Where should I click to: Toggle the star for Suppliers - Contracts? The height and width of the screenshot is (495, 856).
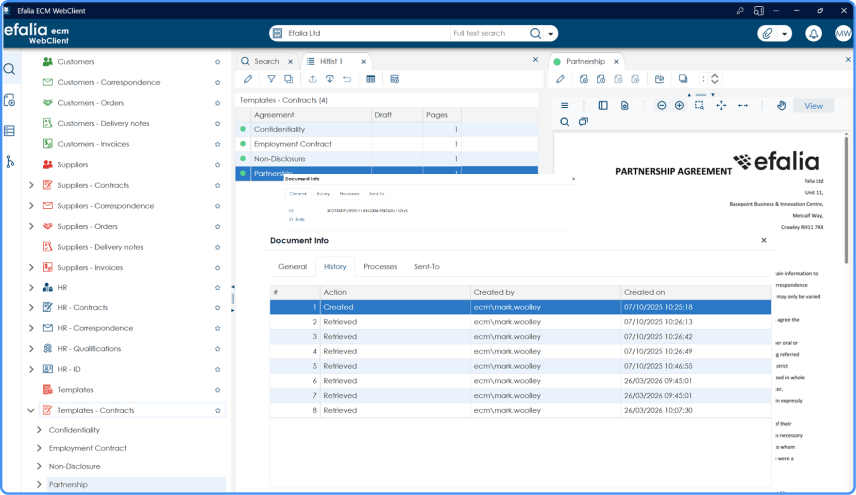(217, 185)
